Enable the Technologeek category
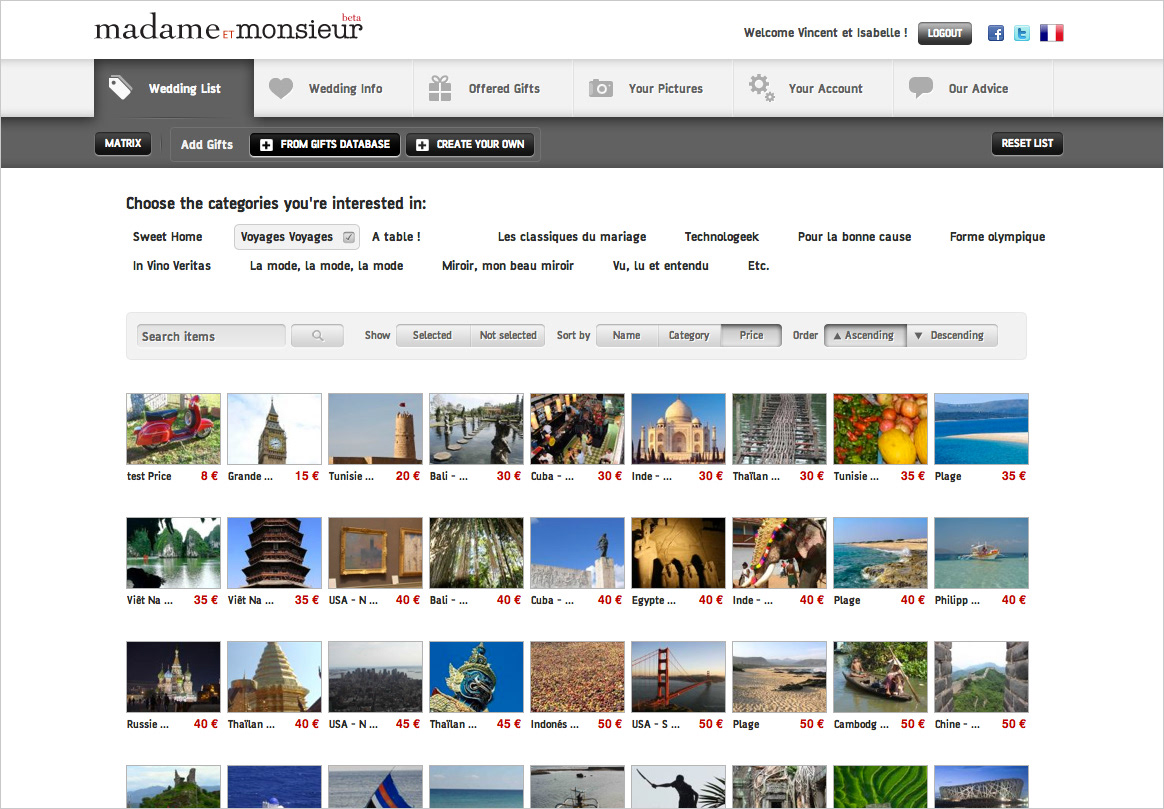The image size is (1164, 809). pyautogui.click(x=722, y=237)
